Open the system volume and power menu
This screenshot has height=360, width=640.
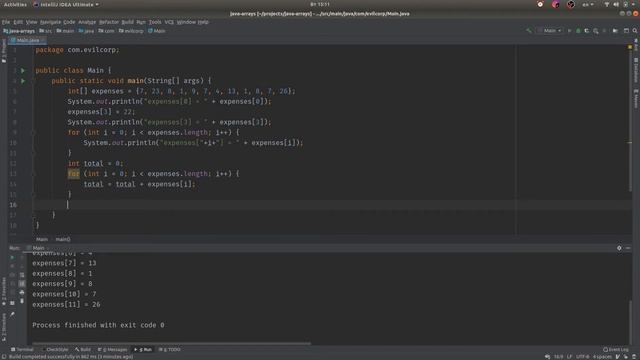pos(620,4)
